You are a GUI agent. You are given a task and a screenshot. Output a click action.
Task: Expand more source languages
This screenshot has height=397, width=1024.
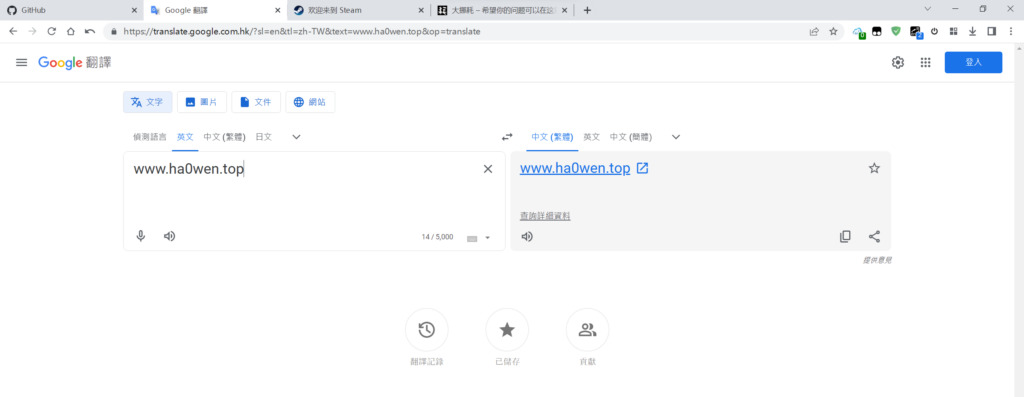pos(296,136)
